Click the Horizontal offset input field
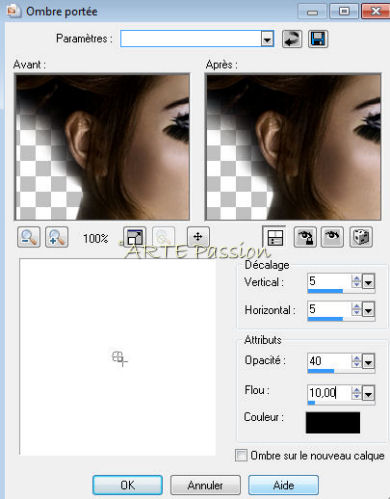The height and width of the screenshot is (499, 390). [x=329, y=309]
